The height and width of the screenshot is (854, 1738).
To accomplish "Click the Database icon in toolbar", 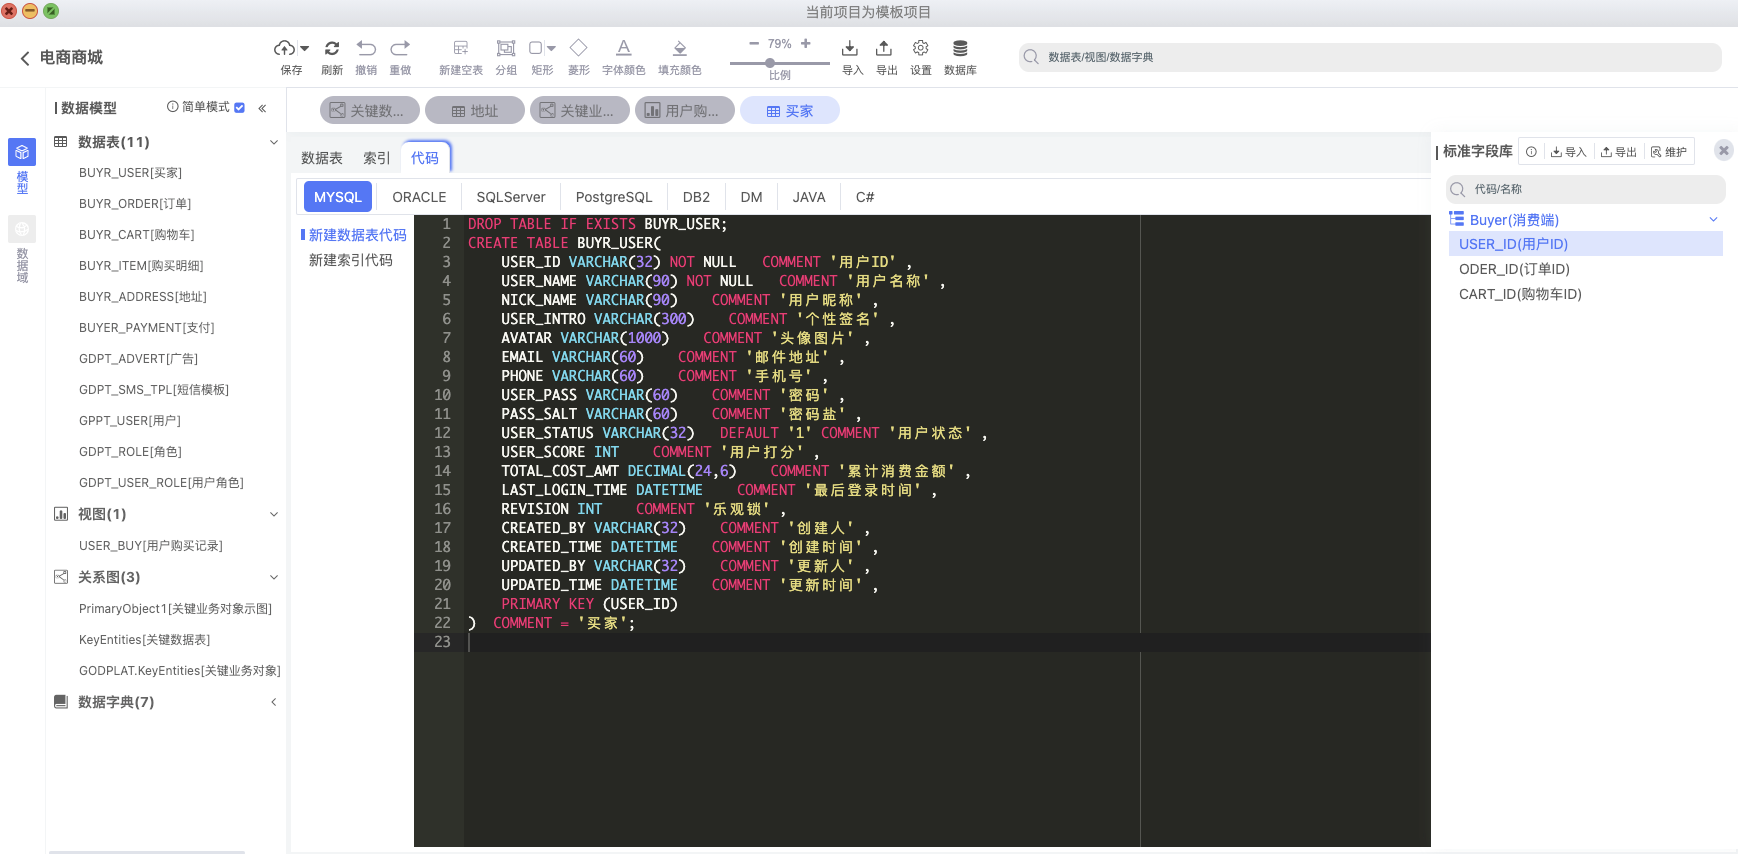I will click(x=959, y=48).
